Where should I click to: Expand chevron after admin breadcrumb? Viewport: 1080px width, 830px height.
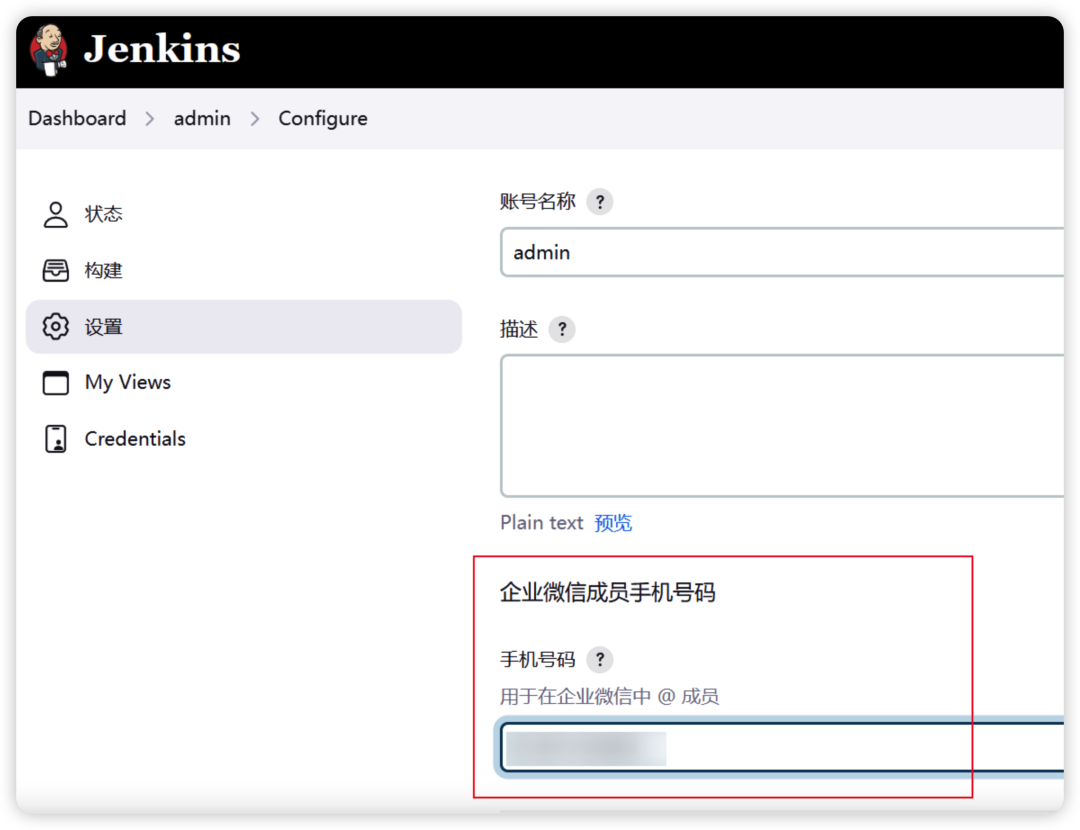[x=255, y=119]
